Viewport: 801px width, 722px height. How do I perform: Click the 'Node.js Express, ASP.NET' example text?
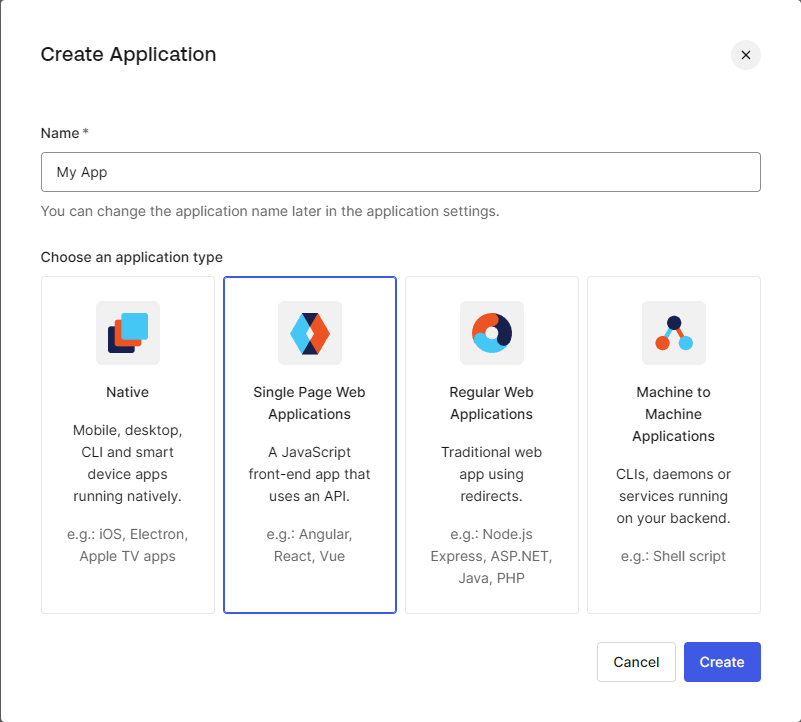(492, 556)
